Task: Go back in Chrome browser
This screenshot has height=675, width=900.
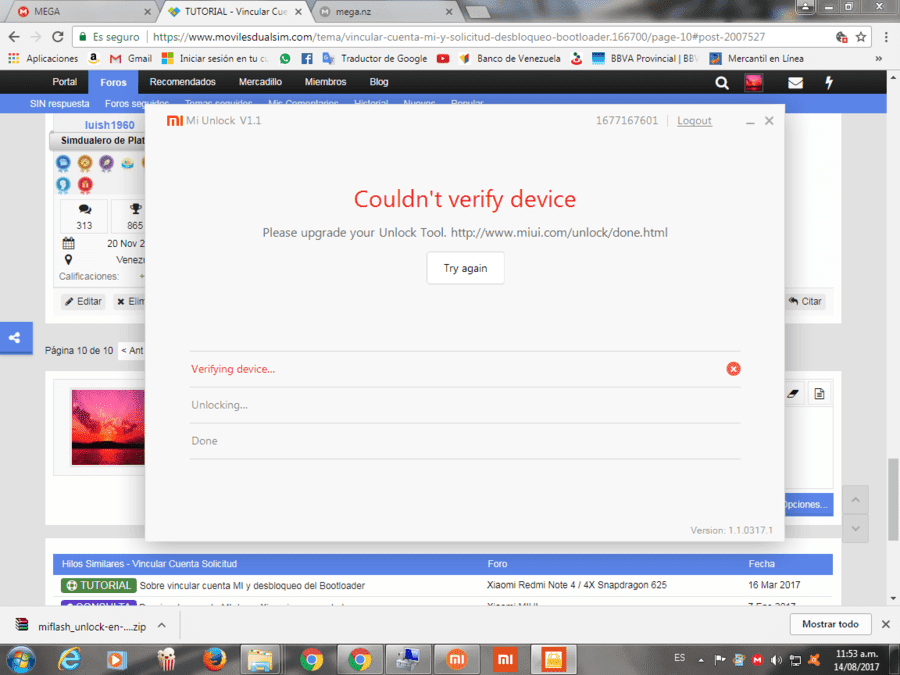Action: [14, 37]
